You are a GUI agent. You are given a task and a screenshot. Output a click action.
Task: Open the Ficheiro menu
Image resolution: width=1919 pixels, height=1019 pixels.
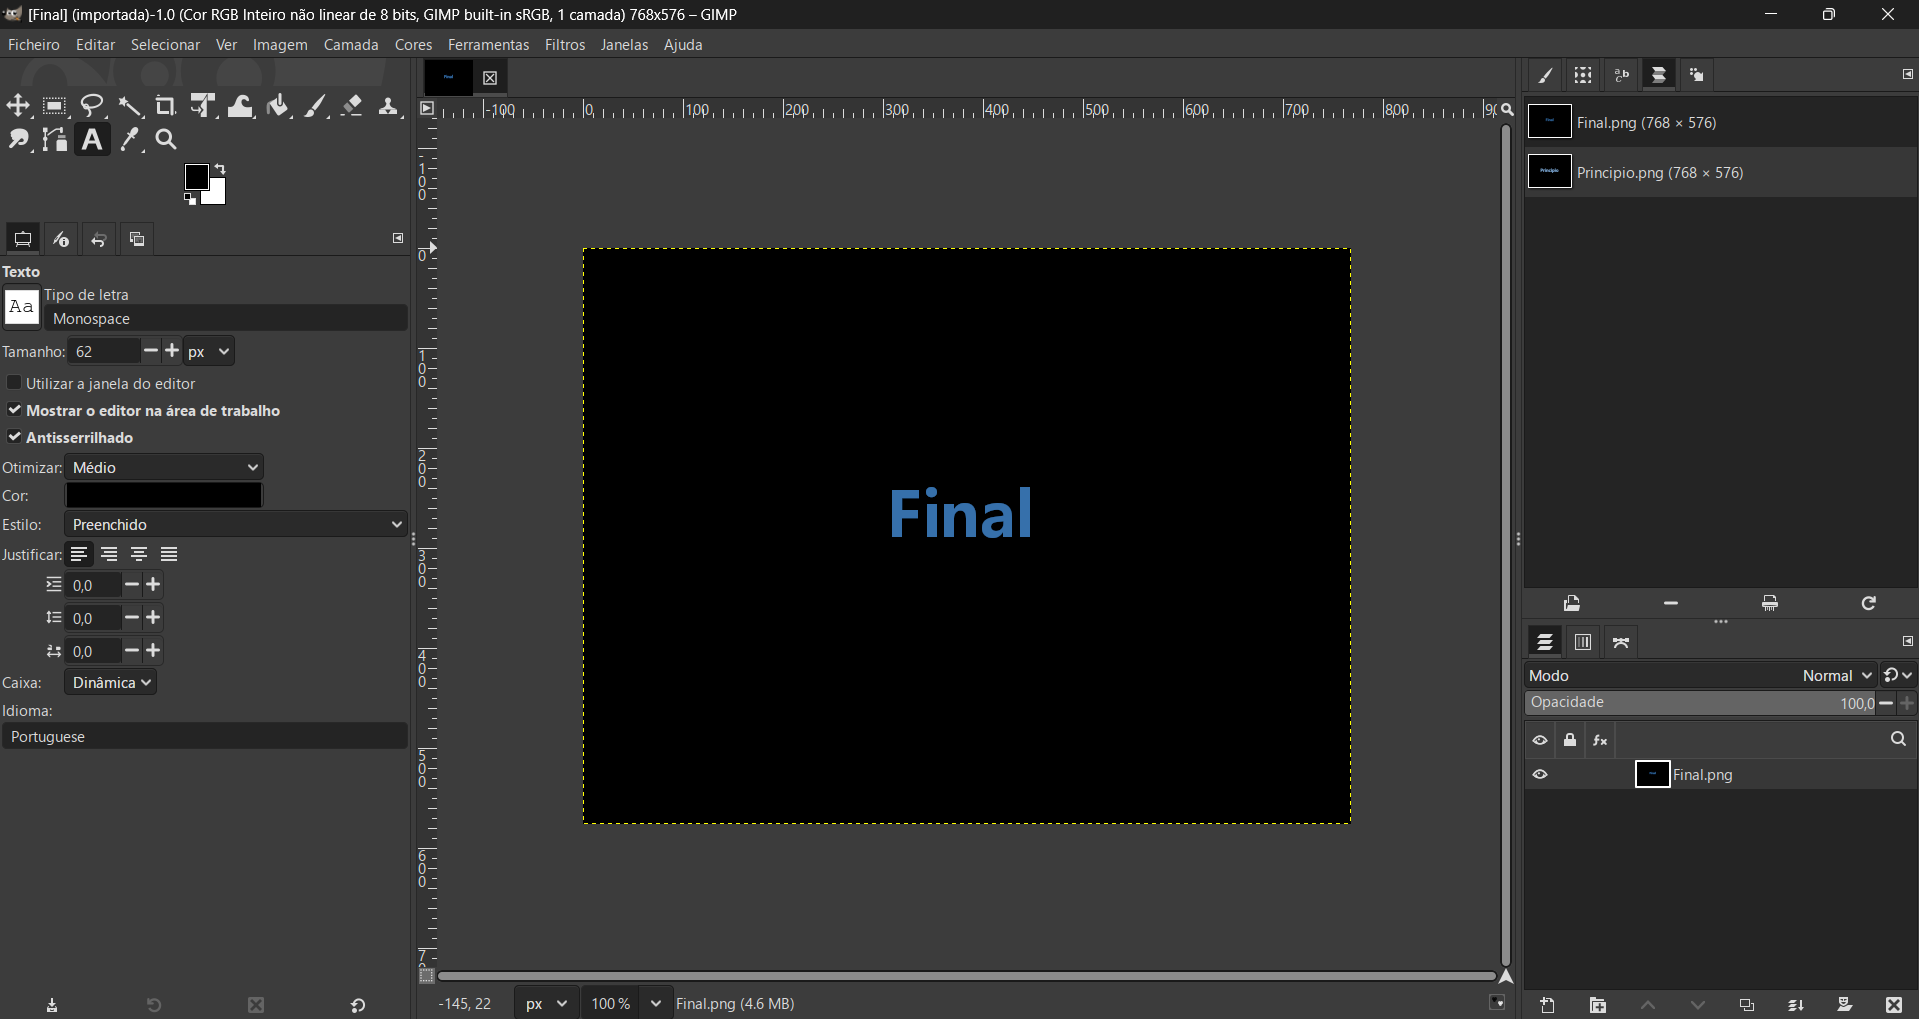click(34, 45)
